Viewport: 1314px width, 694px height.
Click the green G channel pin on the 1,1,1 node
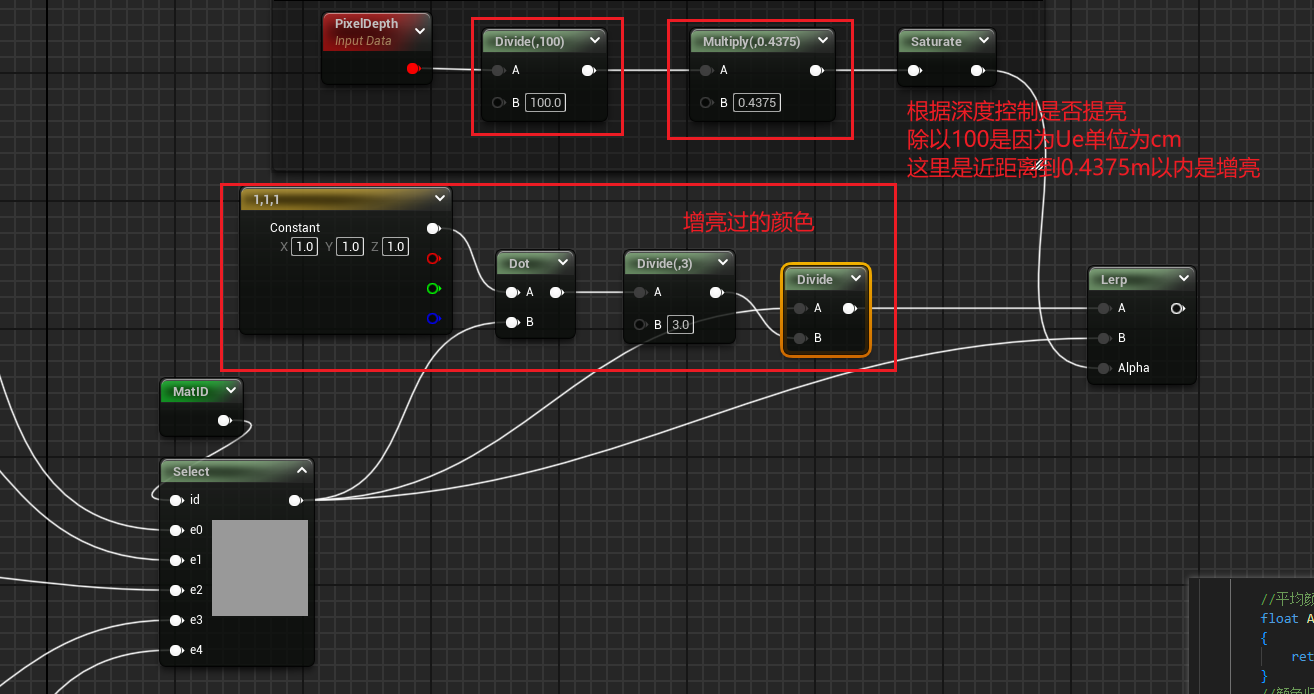433,289
